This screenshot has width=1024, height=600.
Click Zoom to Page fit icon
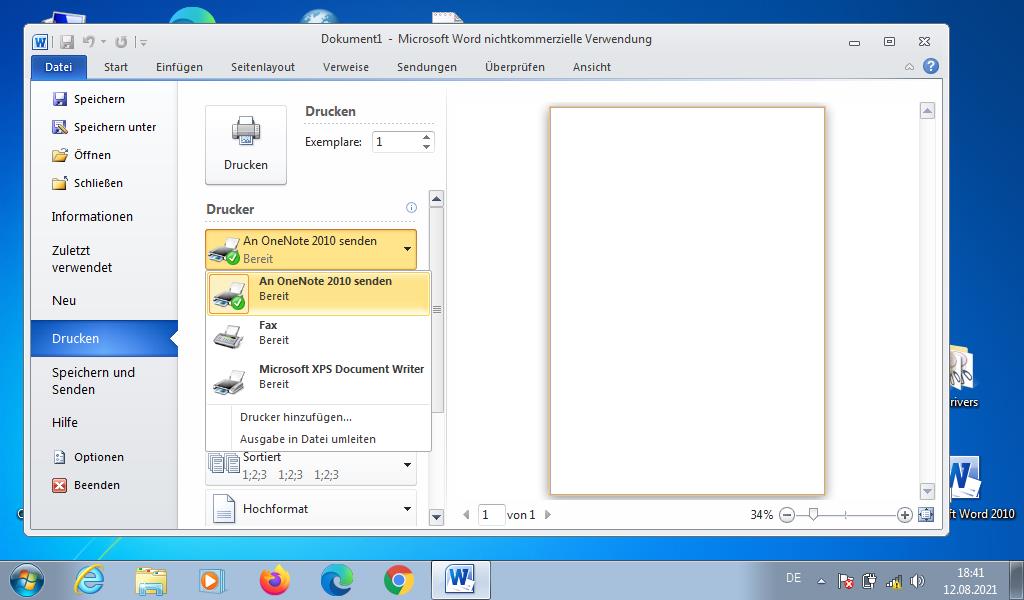925,514
